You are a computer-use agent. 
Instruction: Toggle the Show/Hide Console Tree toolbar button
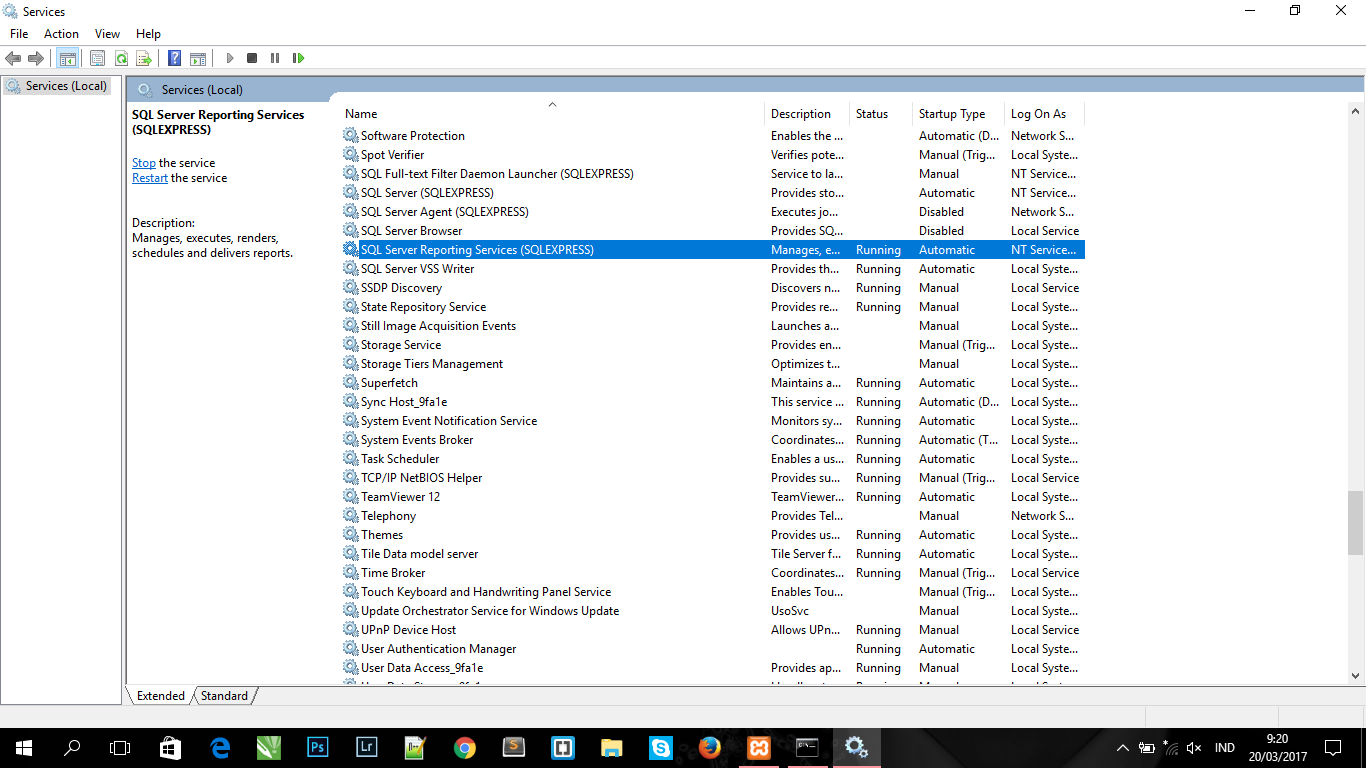coord(67,58)
